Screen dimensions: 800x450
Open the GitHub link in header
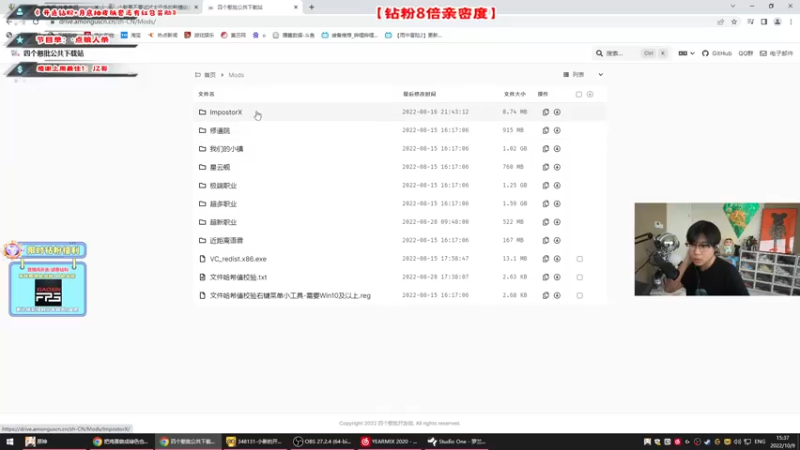[717, 54]
